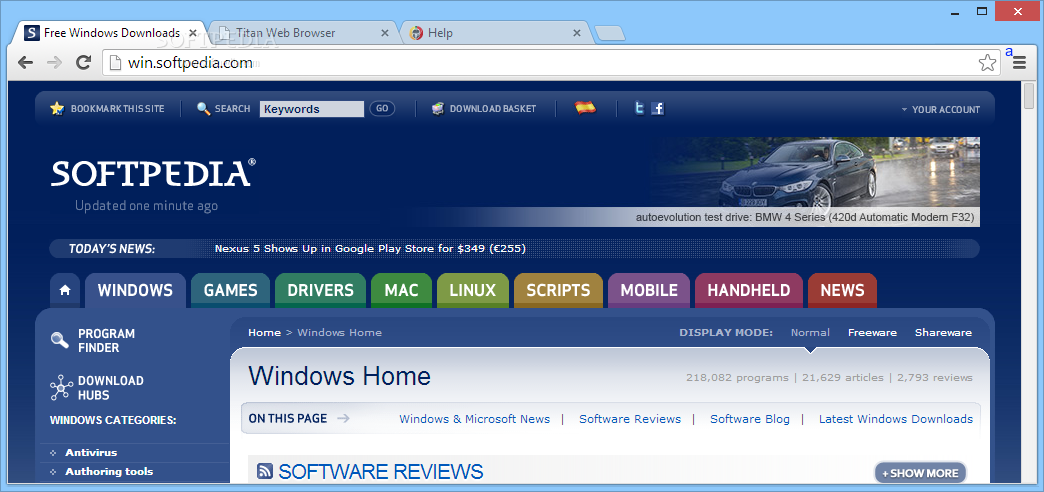Click the yellow star Bookmark This Site icon
This screenshot has height=492, width=1044.
(x=57, y=109)
